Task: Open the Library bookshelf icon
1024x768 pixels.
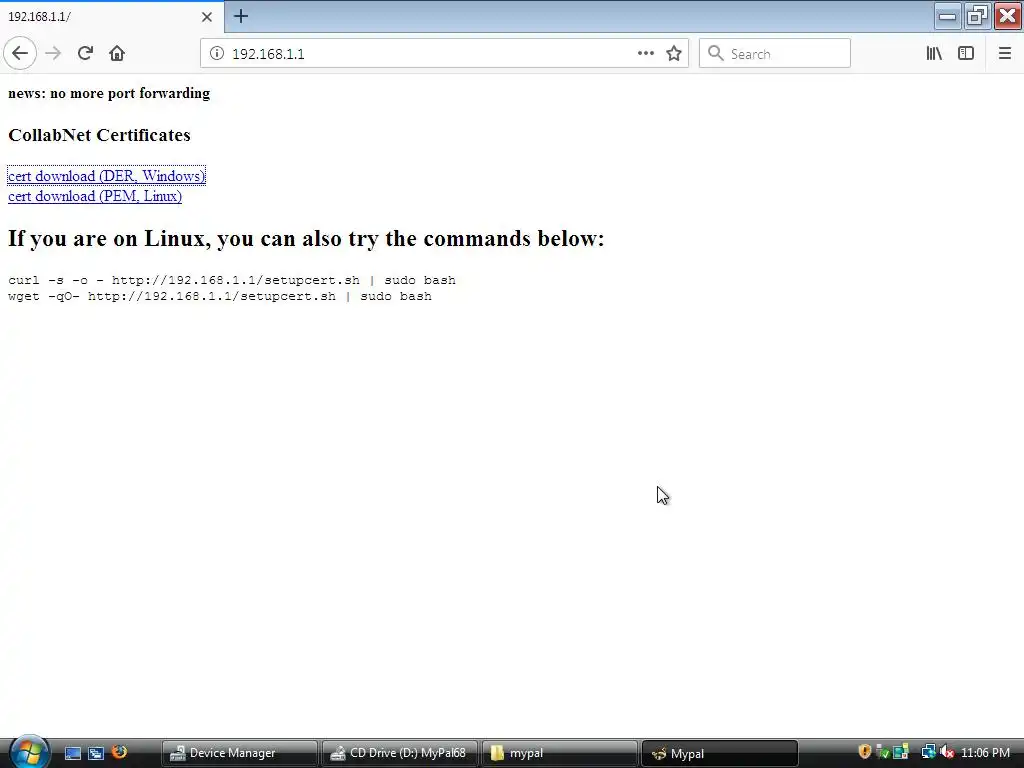Action: pos(934,54)
